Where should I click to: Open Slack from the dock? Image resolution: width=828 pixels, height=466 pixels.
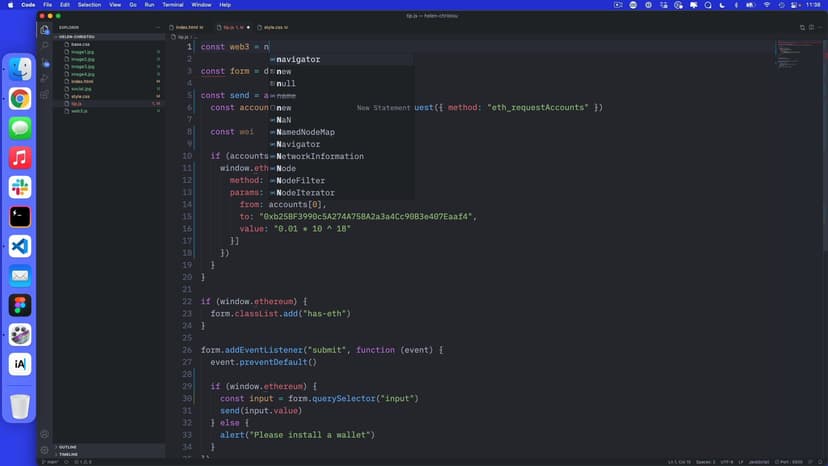20,187
